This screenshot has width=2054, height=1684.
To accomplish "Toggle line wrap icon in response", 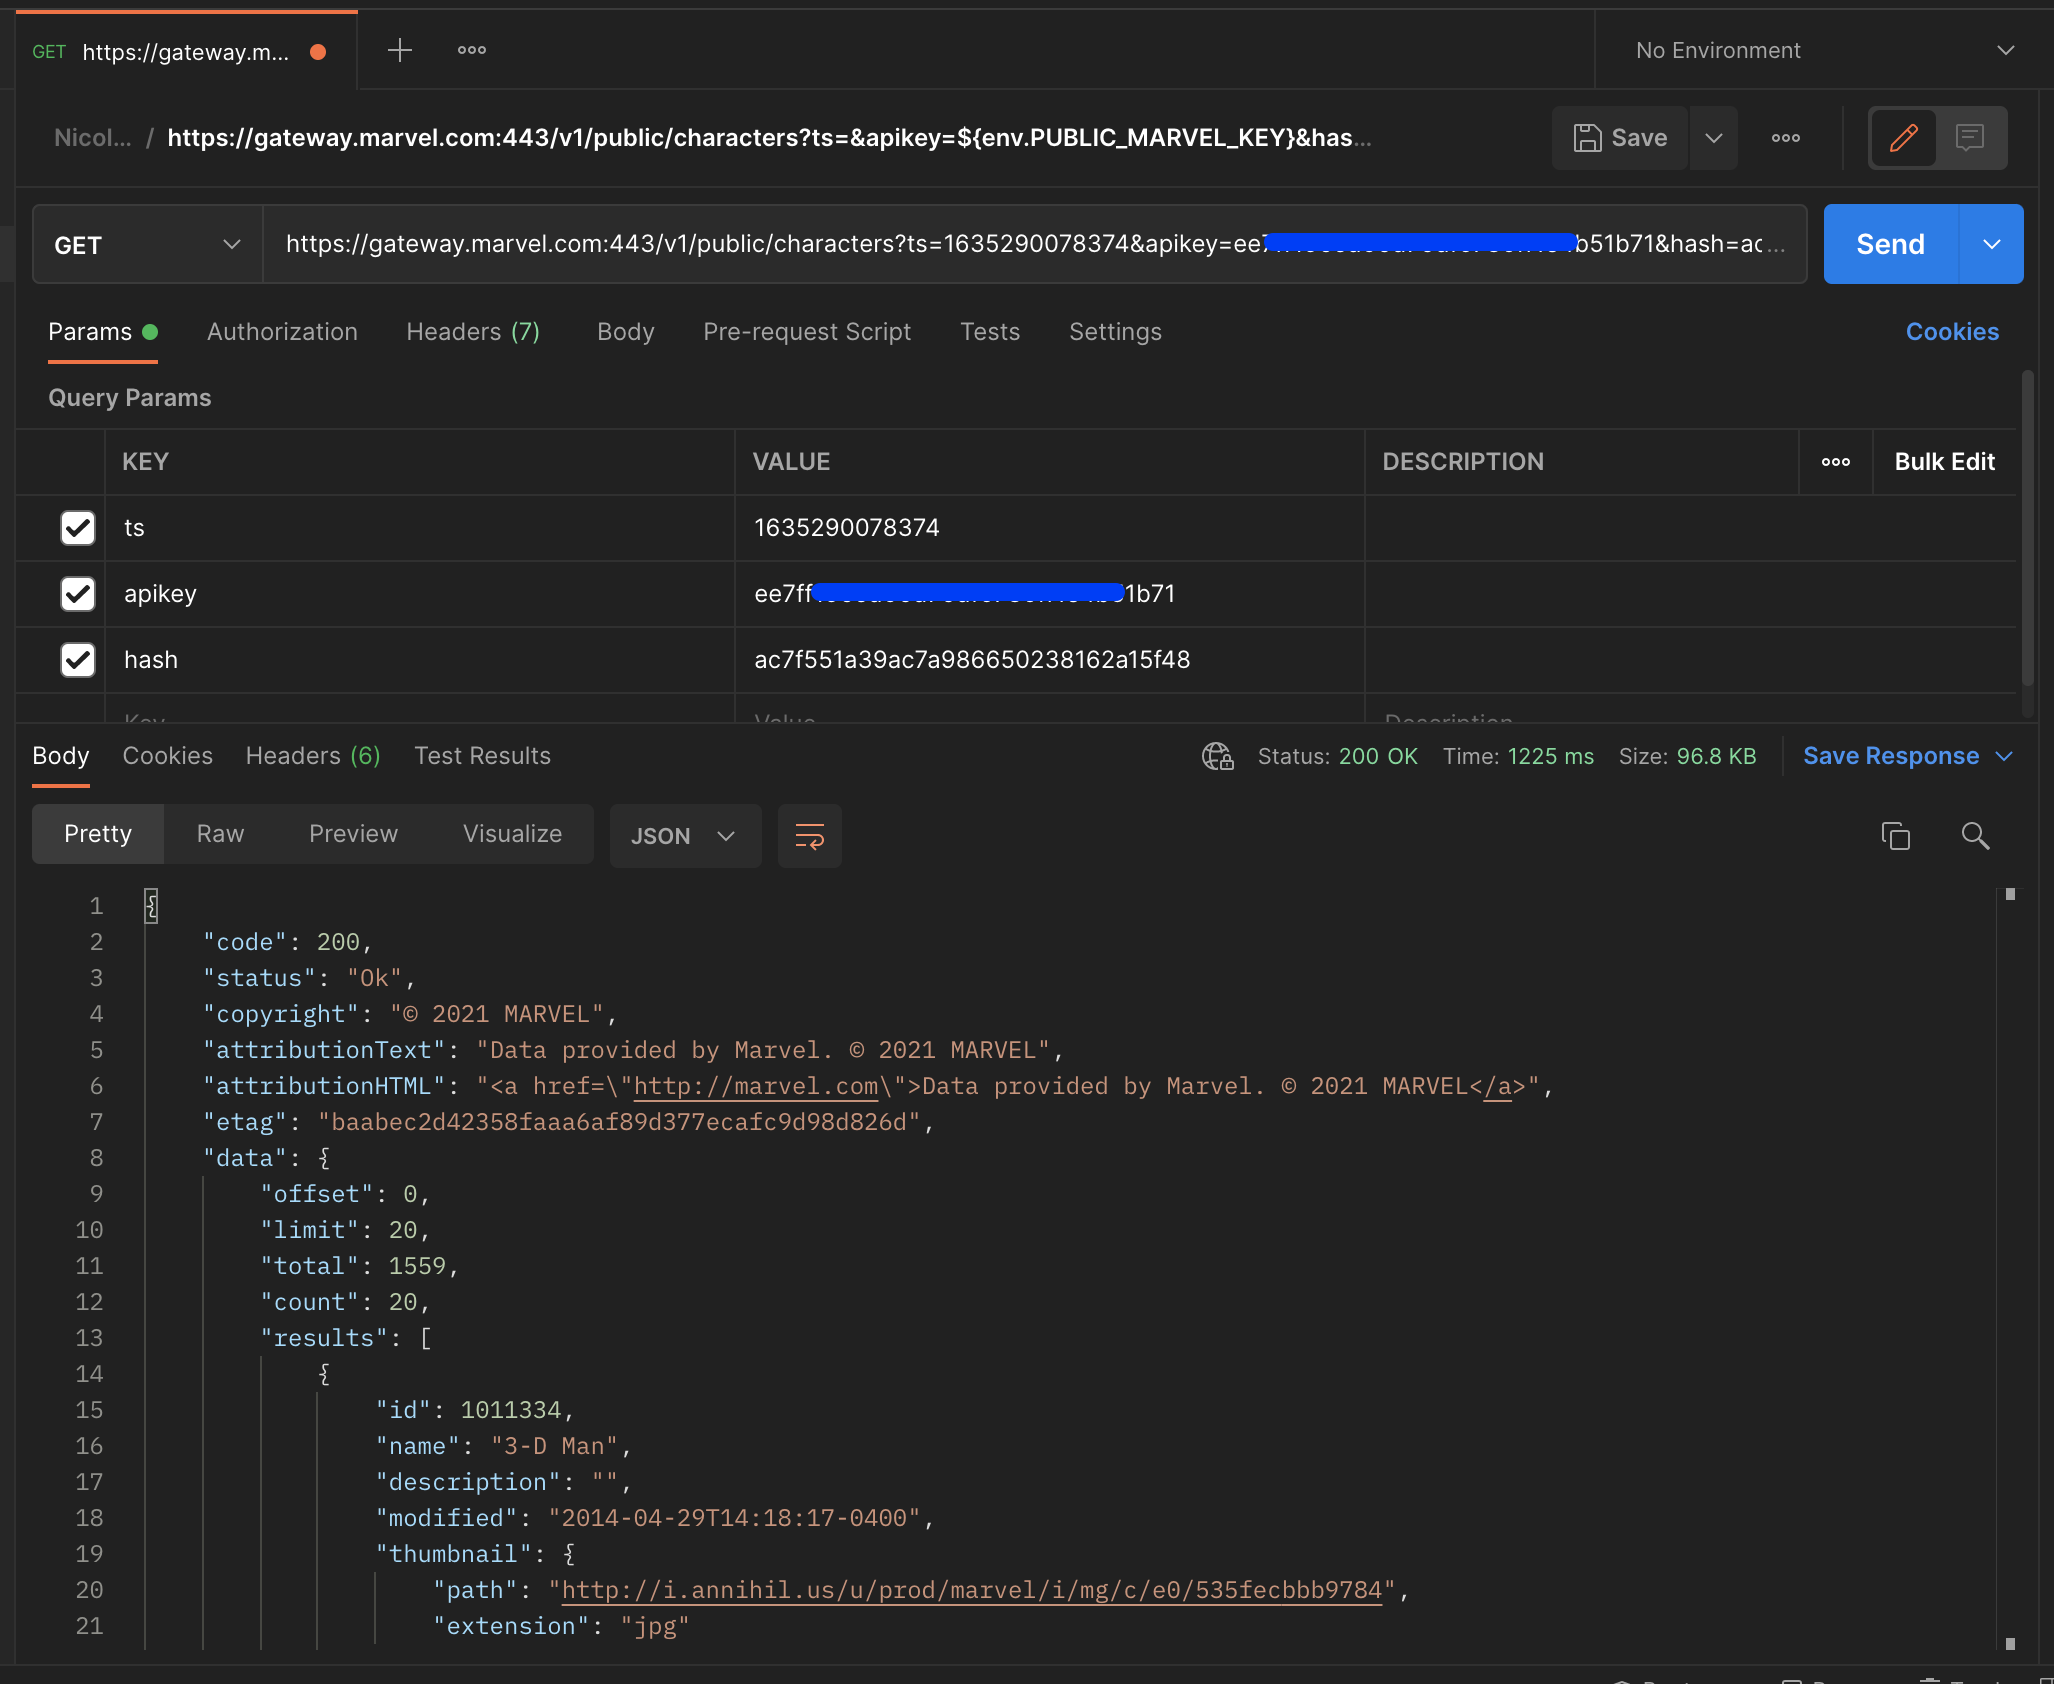I will pos(809,836).
